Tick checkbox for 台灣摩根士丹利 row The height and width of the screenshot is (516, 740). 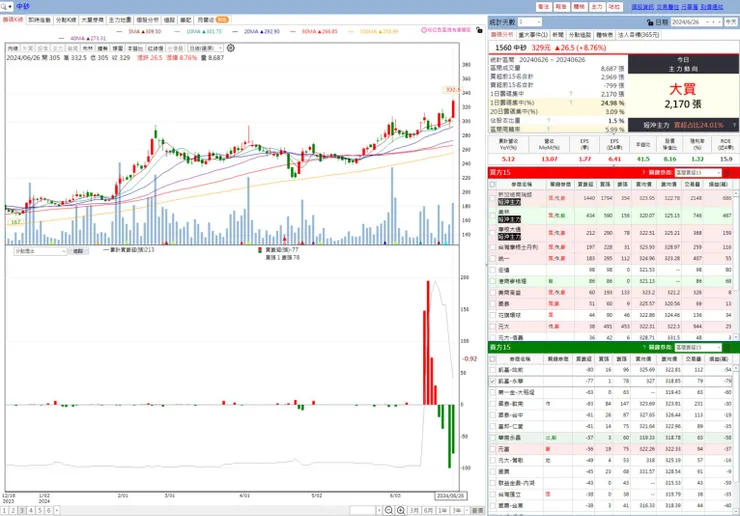493,247
